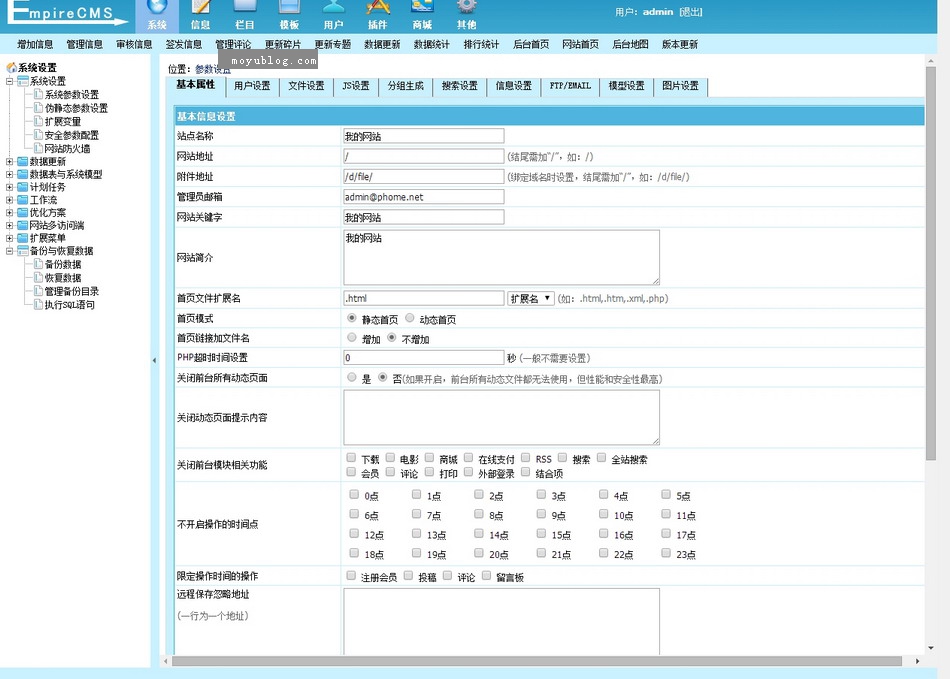This screenshot has height=679, width=950.
Task: Open the FTP/EMAIL tab
Action: point(570,86)
